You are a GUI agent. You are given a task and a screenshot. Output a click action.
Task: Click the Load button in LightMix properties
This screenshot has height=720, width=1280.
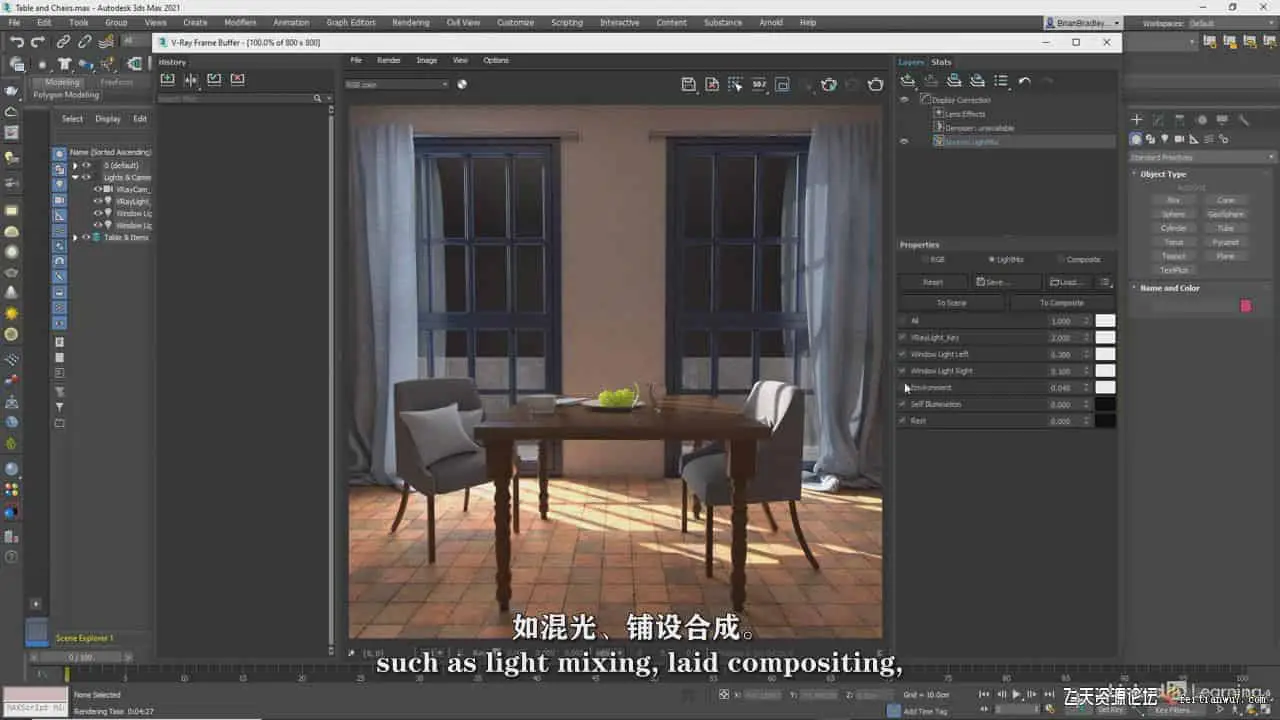[x=1069, y=282]
